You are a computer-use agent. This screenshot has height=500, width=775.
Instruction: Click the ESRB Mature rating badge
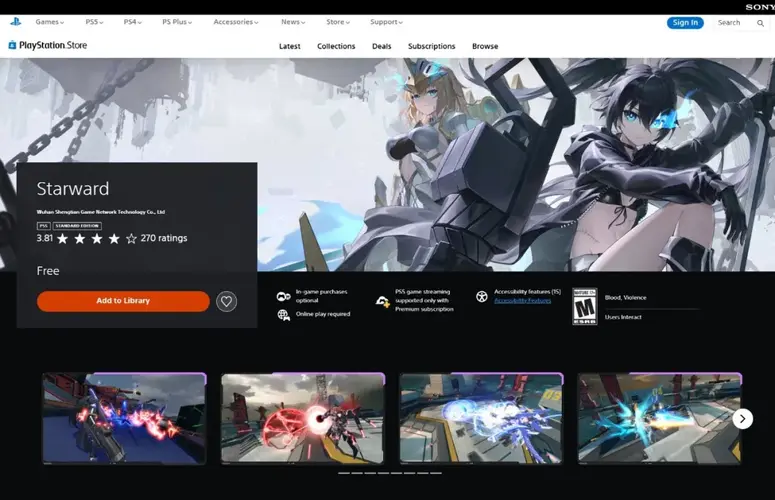(585, 306)
